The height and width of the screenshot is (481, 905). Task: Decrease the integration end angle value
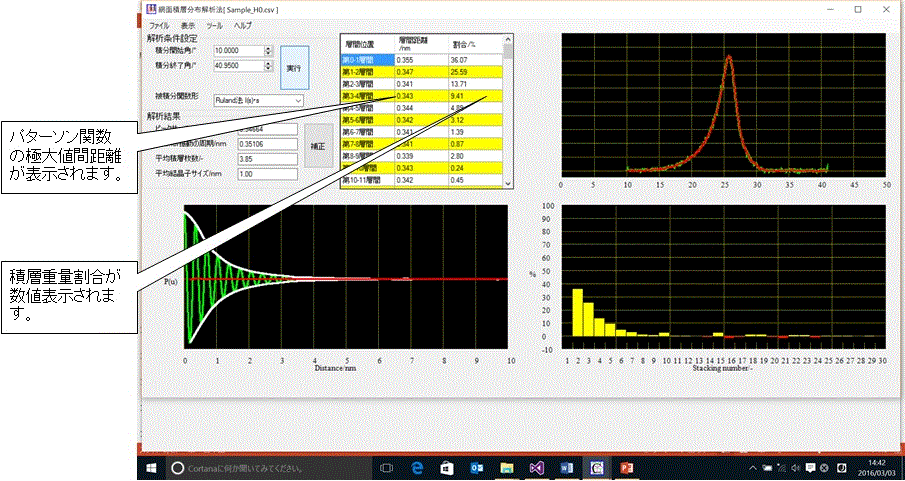click(x=268, y=69)
